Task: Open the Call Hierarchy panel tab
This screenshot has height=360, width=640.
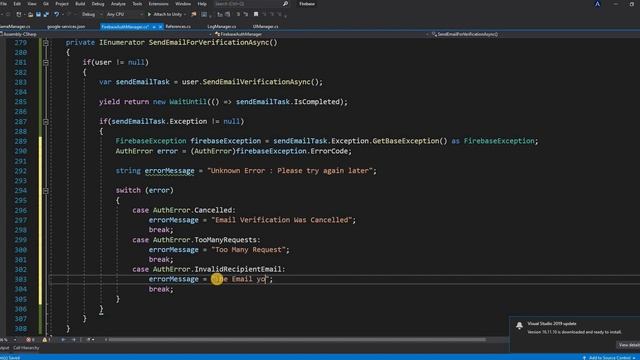Action: tap(26, 348)
